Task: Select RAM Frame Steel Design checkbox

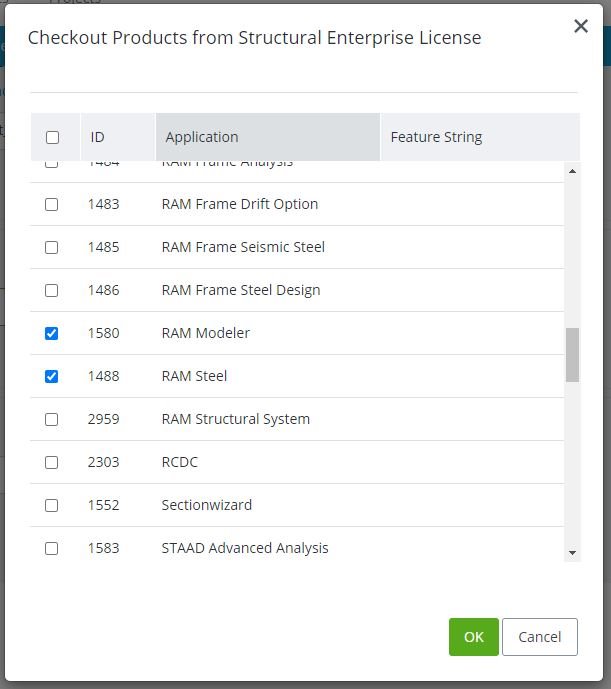Action: [52, 290]
